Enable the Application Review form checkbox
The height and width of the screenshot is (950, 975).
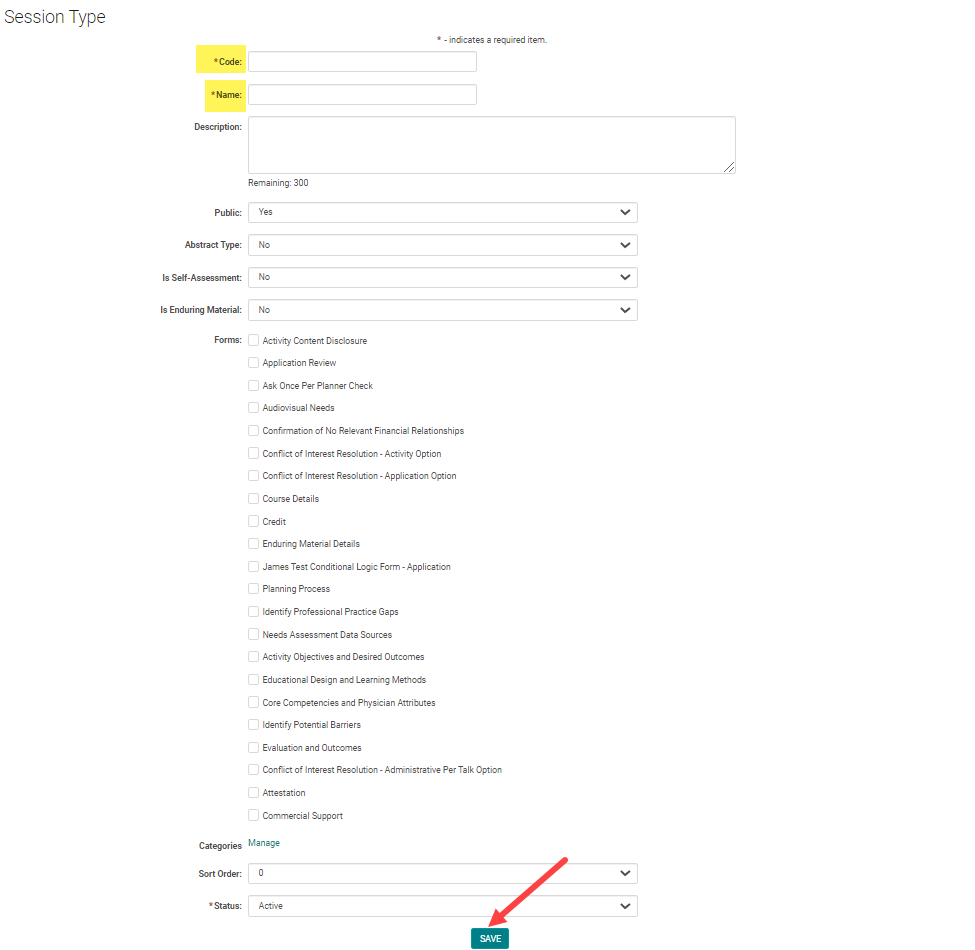[x=254, y=363]
